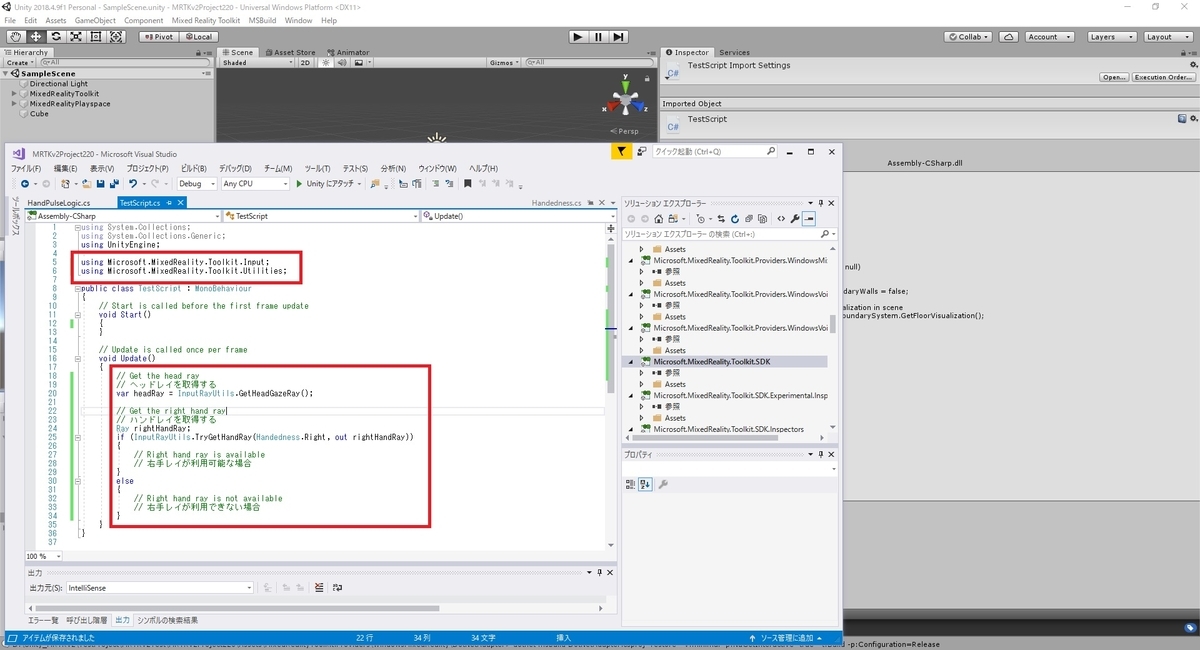Viewport: 1200px width, 650px height.
Task: Select Unity's Hand tool
Action: [x=15, y=37]
